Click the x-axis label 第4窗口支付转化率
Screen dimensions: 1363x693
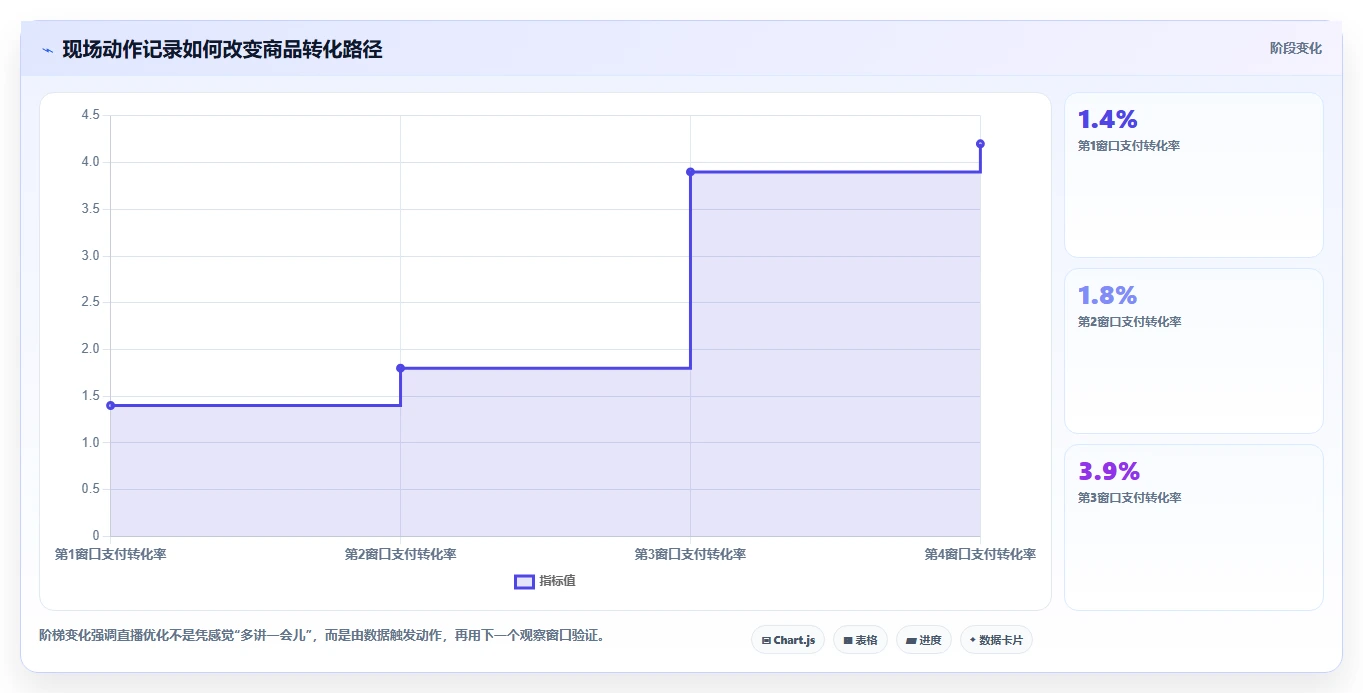point(980,554)
